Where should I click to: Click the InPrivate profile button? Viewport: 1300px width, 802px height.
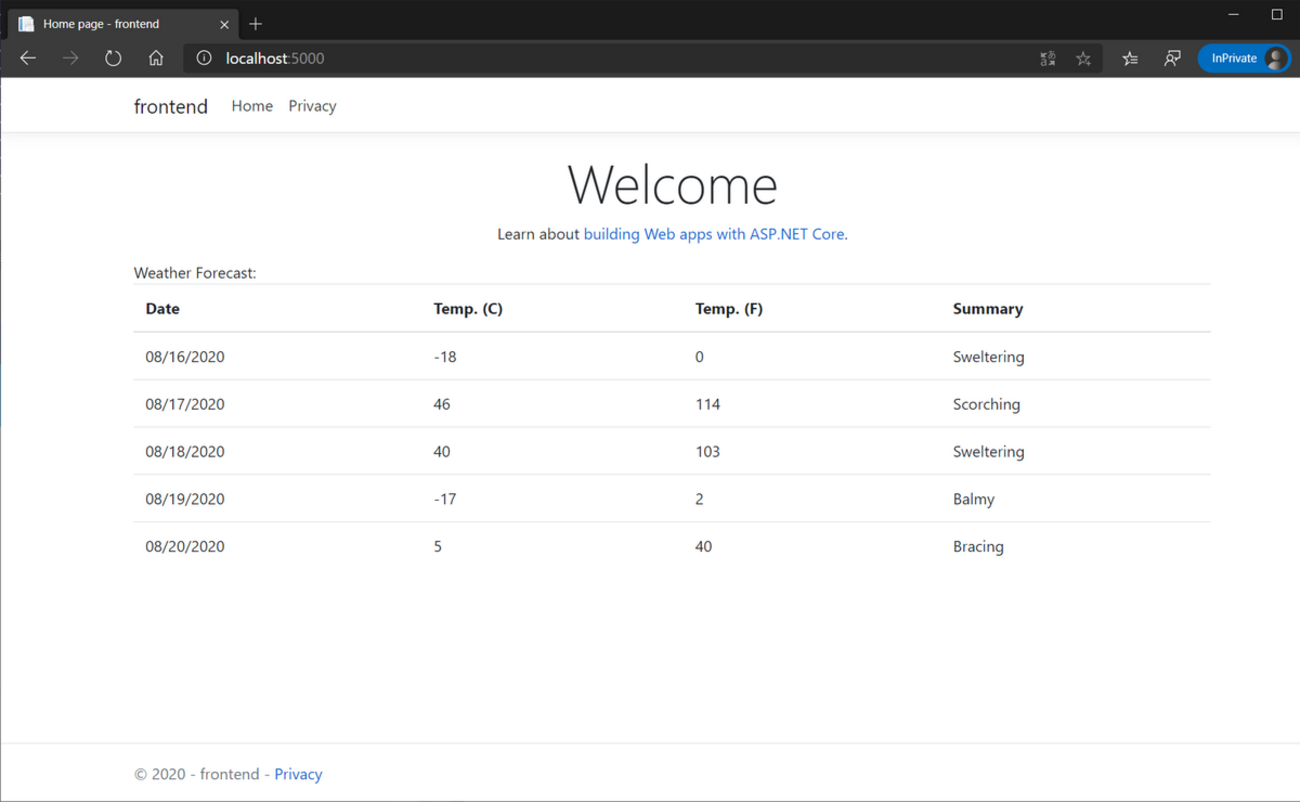[x=1244, y=58]
